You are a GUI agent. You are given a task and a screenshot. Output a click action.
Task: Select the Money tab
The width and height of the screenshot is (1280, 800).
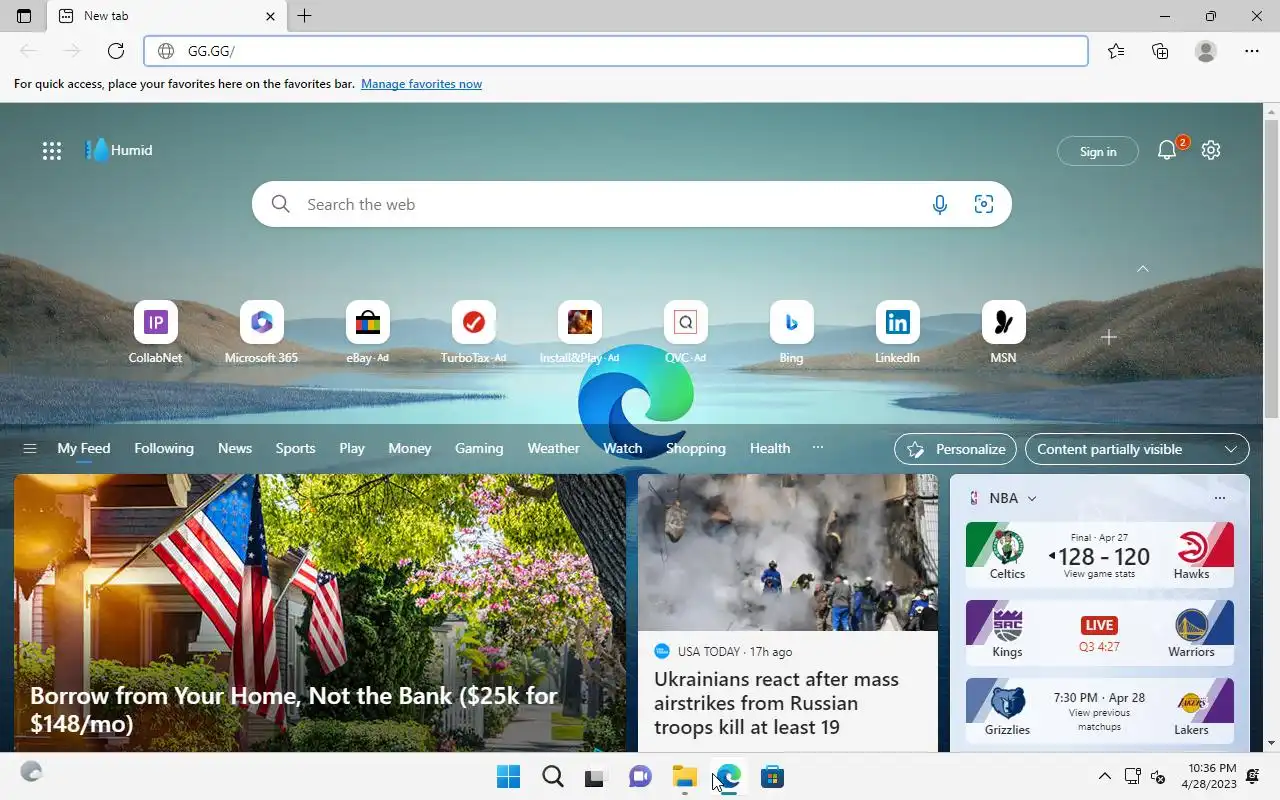pos(410,449)
